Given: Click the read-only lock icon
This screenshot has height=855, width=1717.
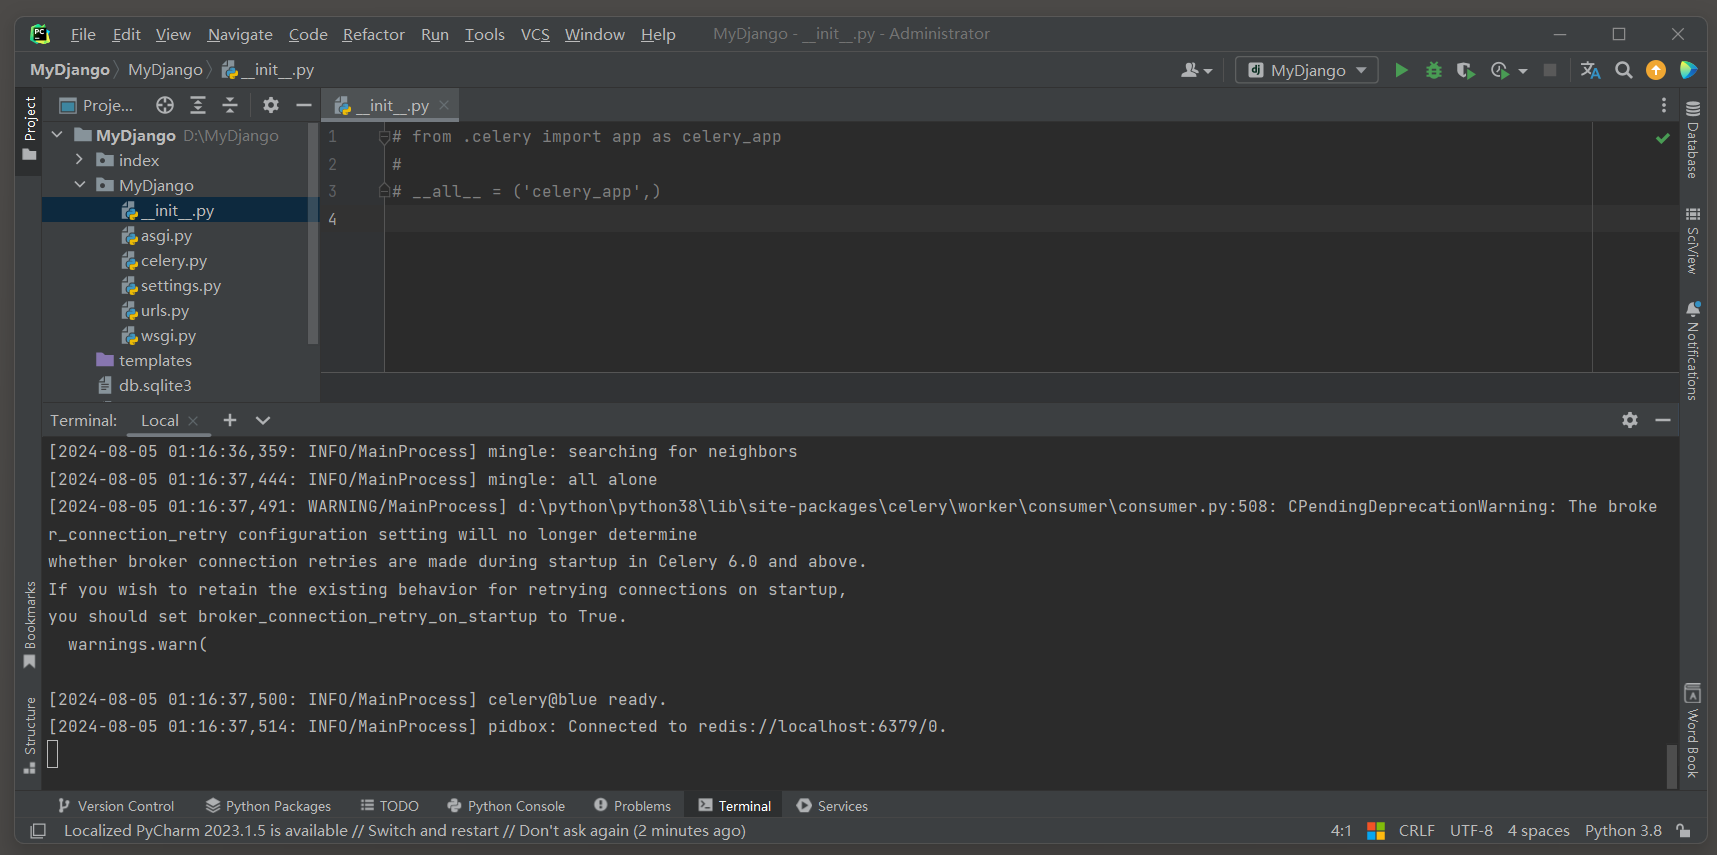Looking at the screenshot, I should (x=1684, y=831).
